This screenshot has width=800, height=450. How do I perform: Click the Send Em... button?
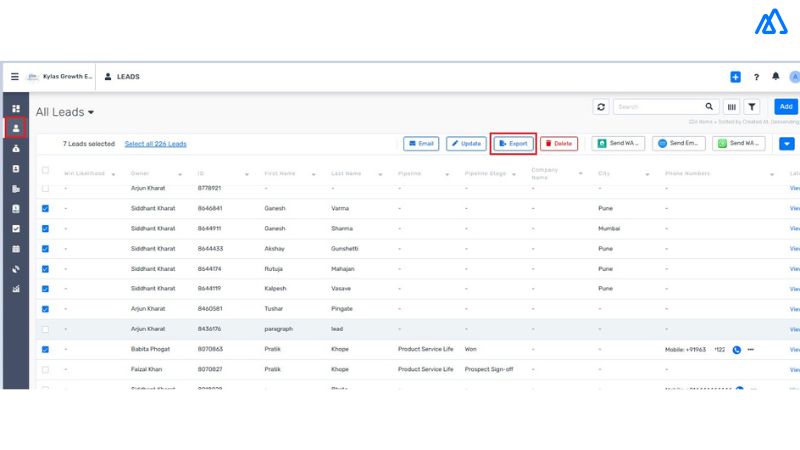coord(679,143)
